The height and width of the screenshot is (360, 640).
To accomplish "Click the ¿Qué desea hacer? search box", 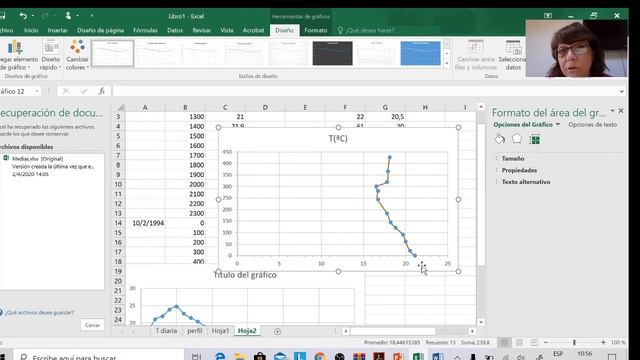I will click(370, 30).
